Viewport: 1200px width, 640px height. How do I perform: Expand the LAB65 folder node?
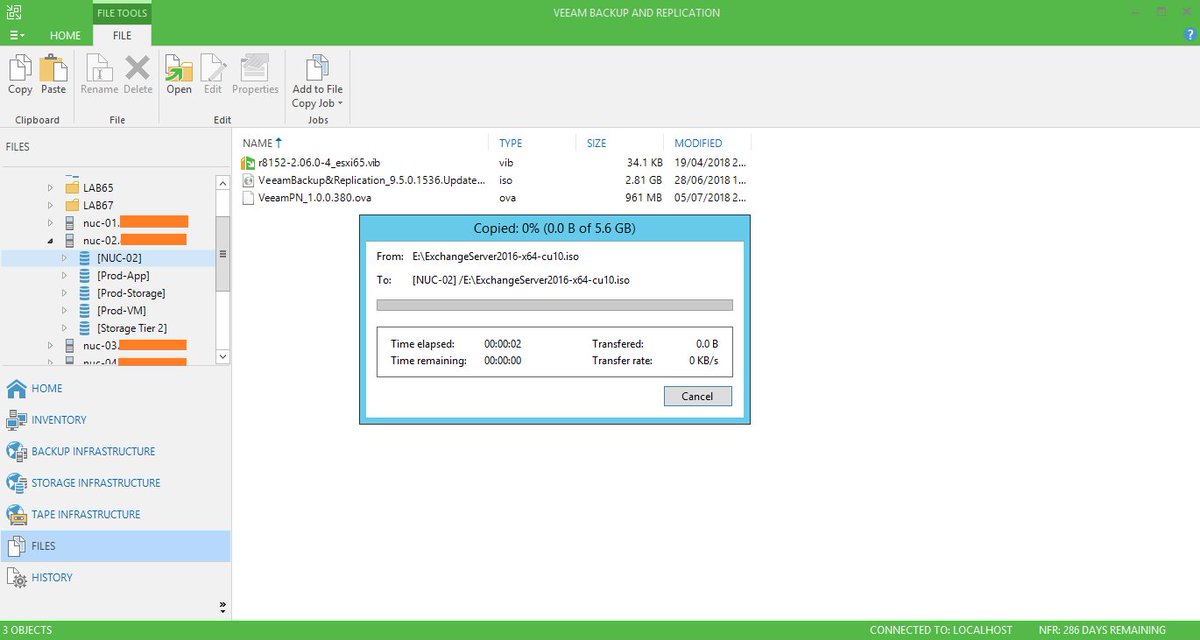click(x=51, y=188)
